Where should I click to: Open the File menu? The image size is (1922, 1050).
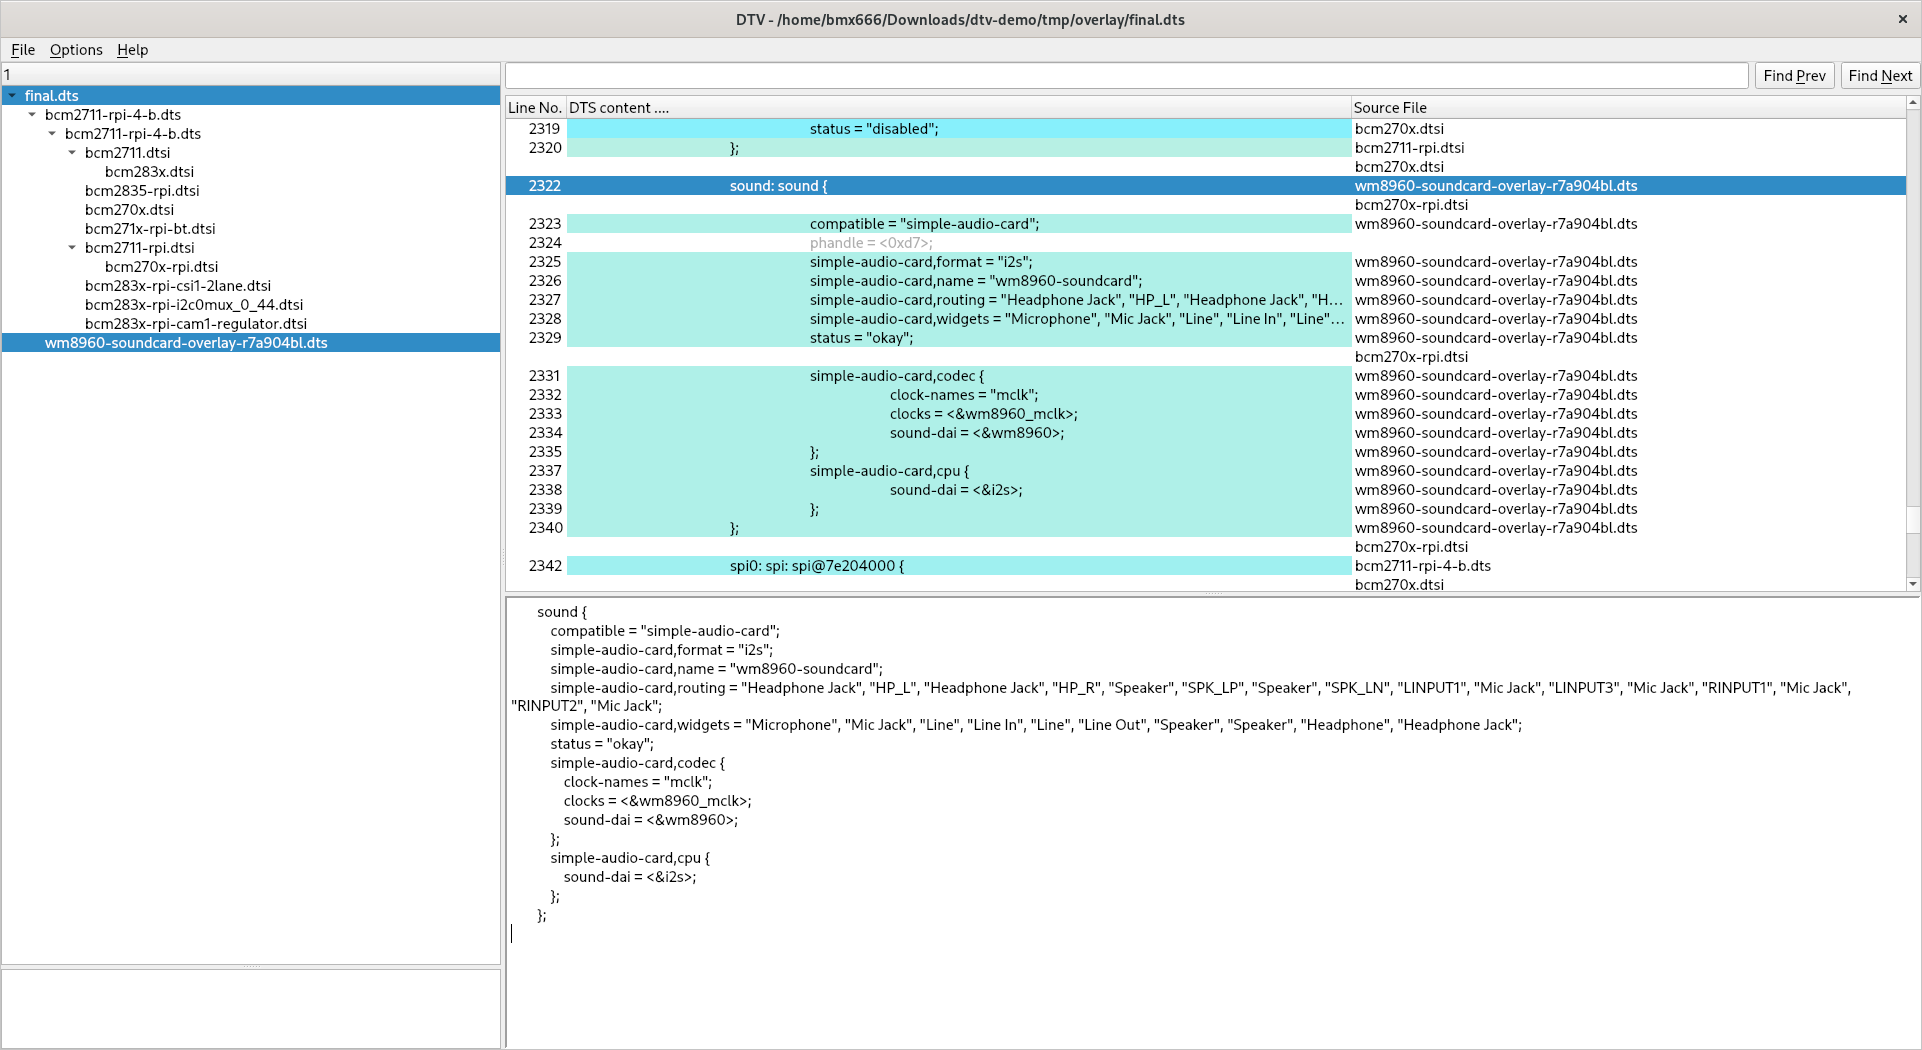[x=23, y=50]
